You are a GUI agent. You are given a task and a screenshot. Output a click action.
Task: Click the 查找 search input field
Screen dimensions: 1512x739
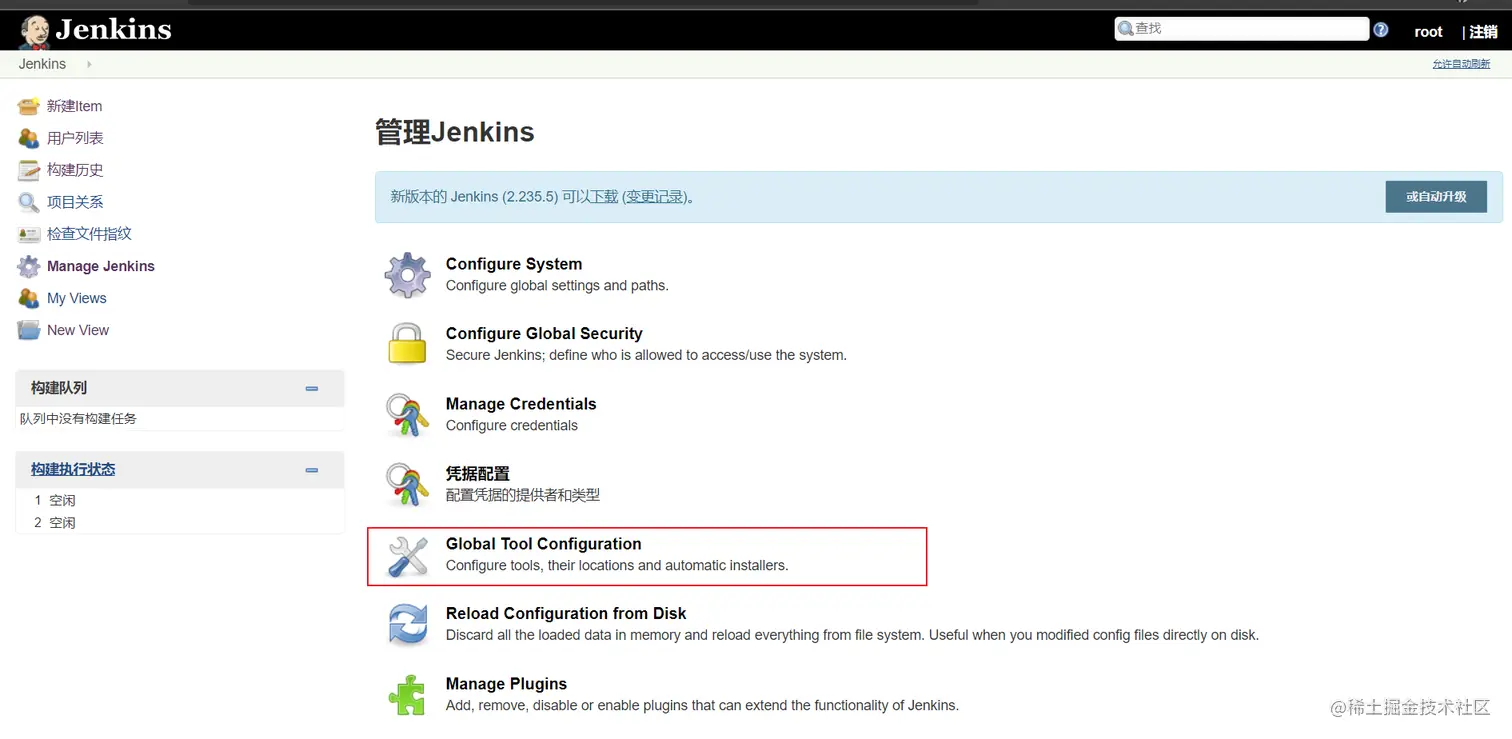[x=1242, y=29]
